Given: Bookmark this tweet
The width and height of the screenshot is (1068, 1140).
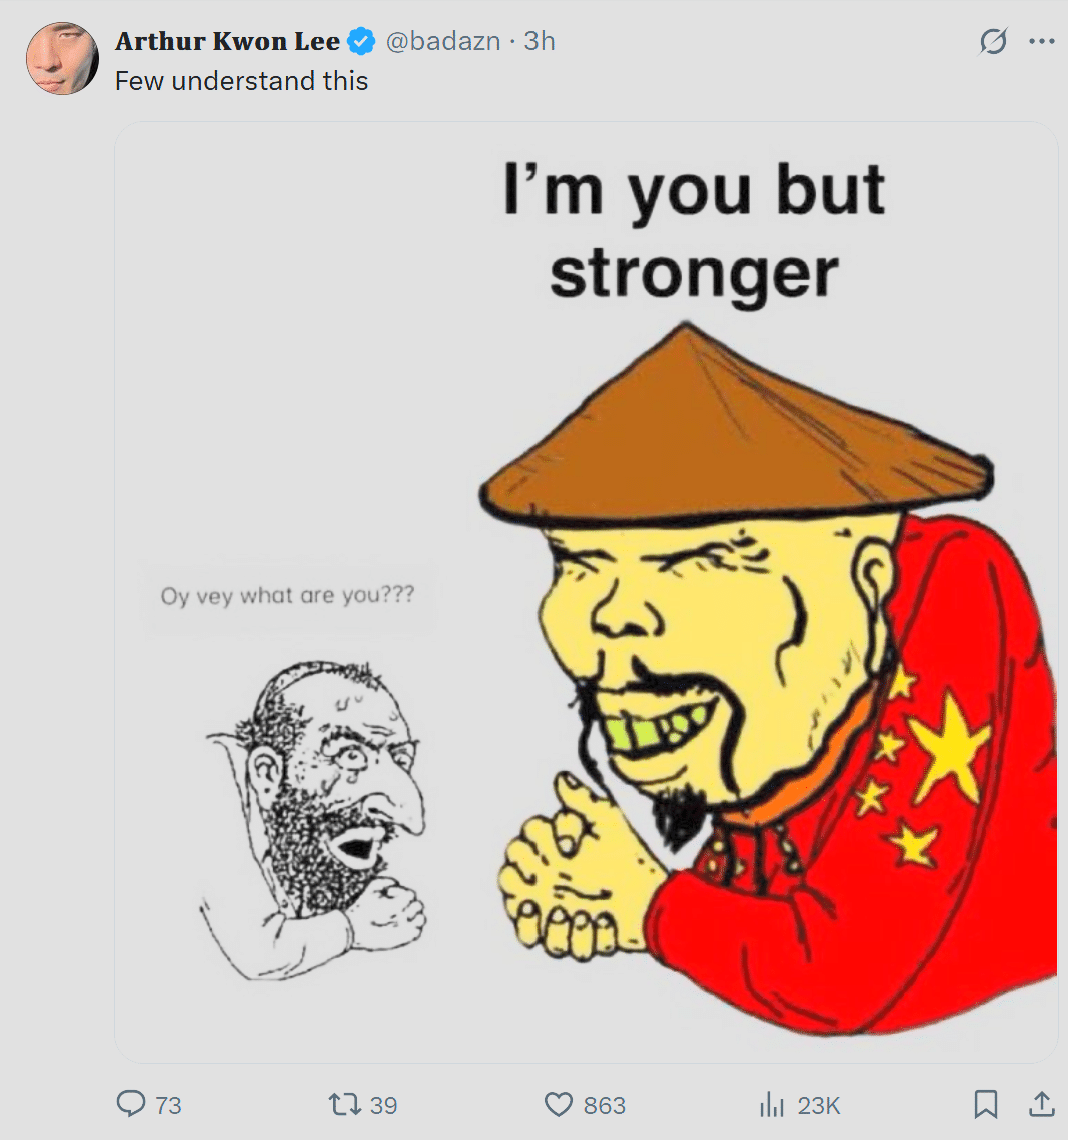Looking at the screenshot, I should 985,1104.
